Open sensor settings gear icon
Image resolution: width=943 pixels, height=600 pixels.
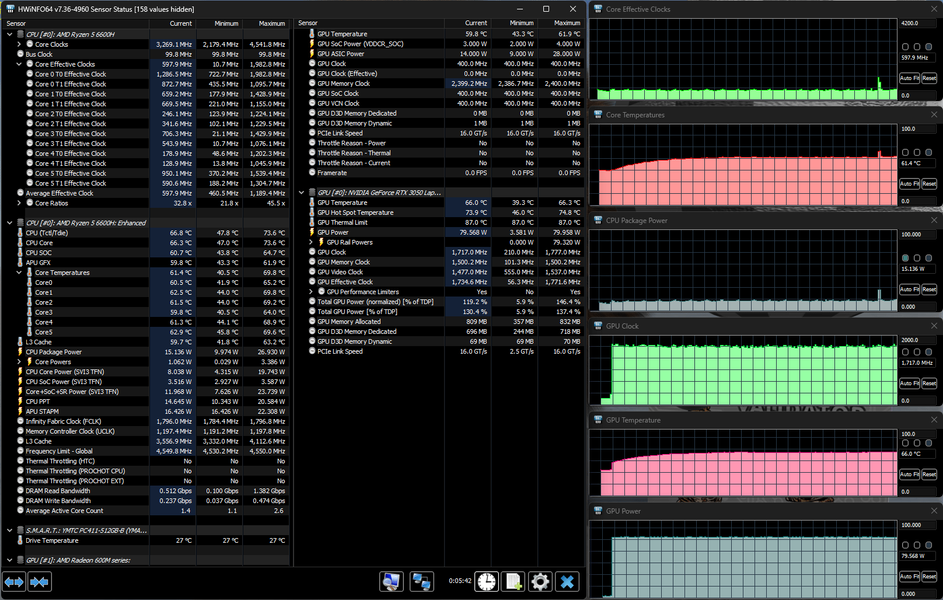point(540,581)
